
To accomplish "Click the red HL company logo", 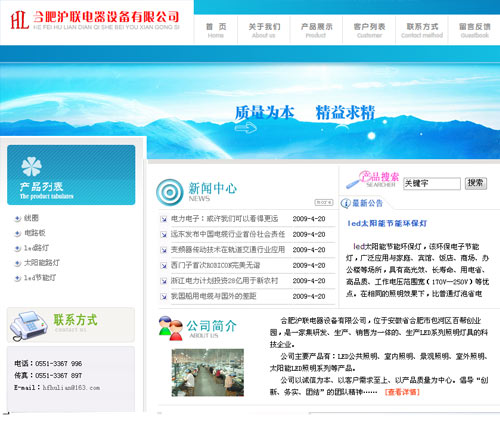I will click(x=19, y=20).
